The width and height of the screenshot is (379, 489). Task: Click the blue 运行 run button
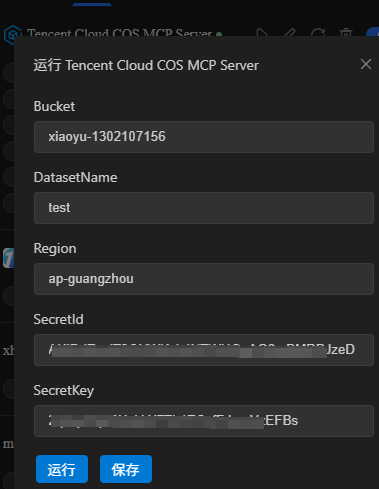pyautogui.click(x=62, y=469)
